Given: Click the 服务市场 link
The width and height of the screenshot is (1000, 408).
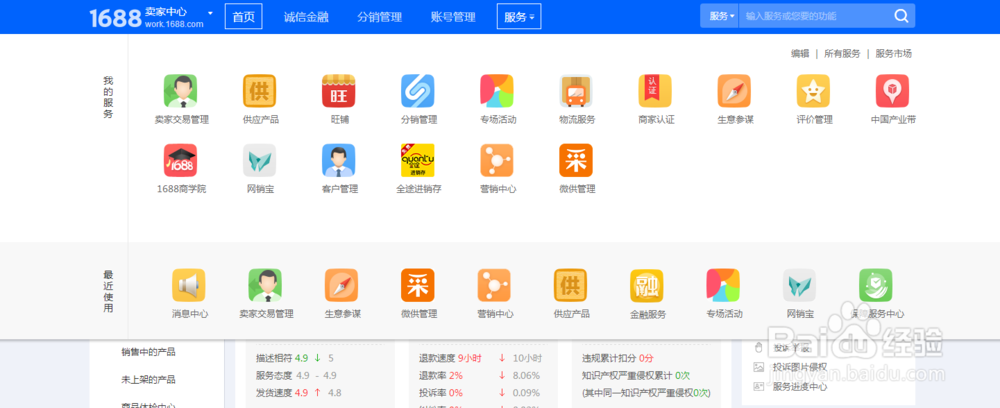Looking at the screenshot, I should [893, 54].
